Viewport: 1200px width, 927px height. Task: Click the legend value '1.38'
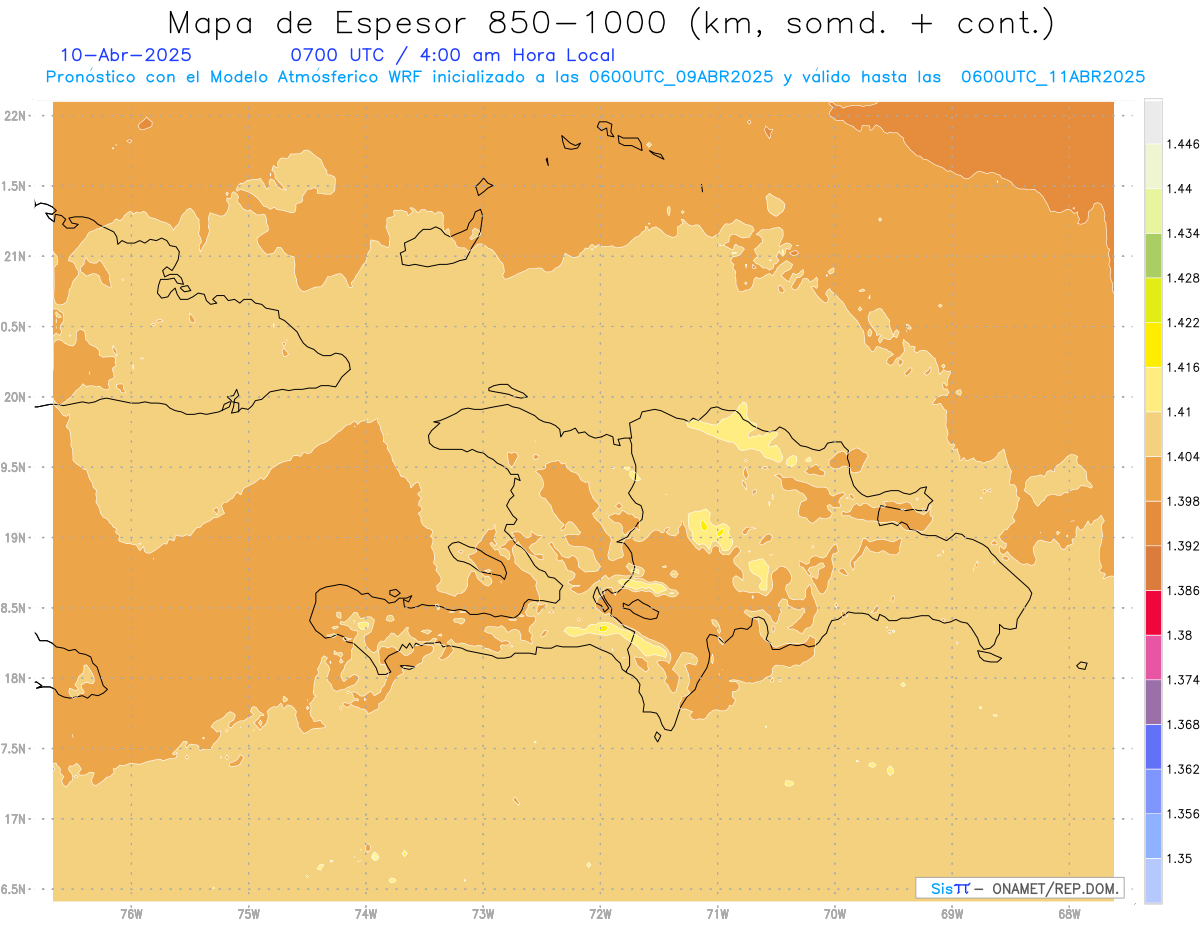[1179, 635]
